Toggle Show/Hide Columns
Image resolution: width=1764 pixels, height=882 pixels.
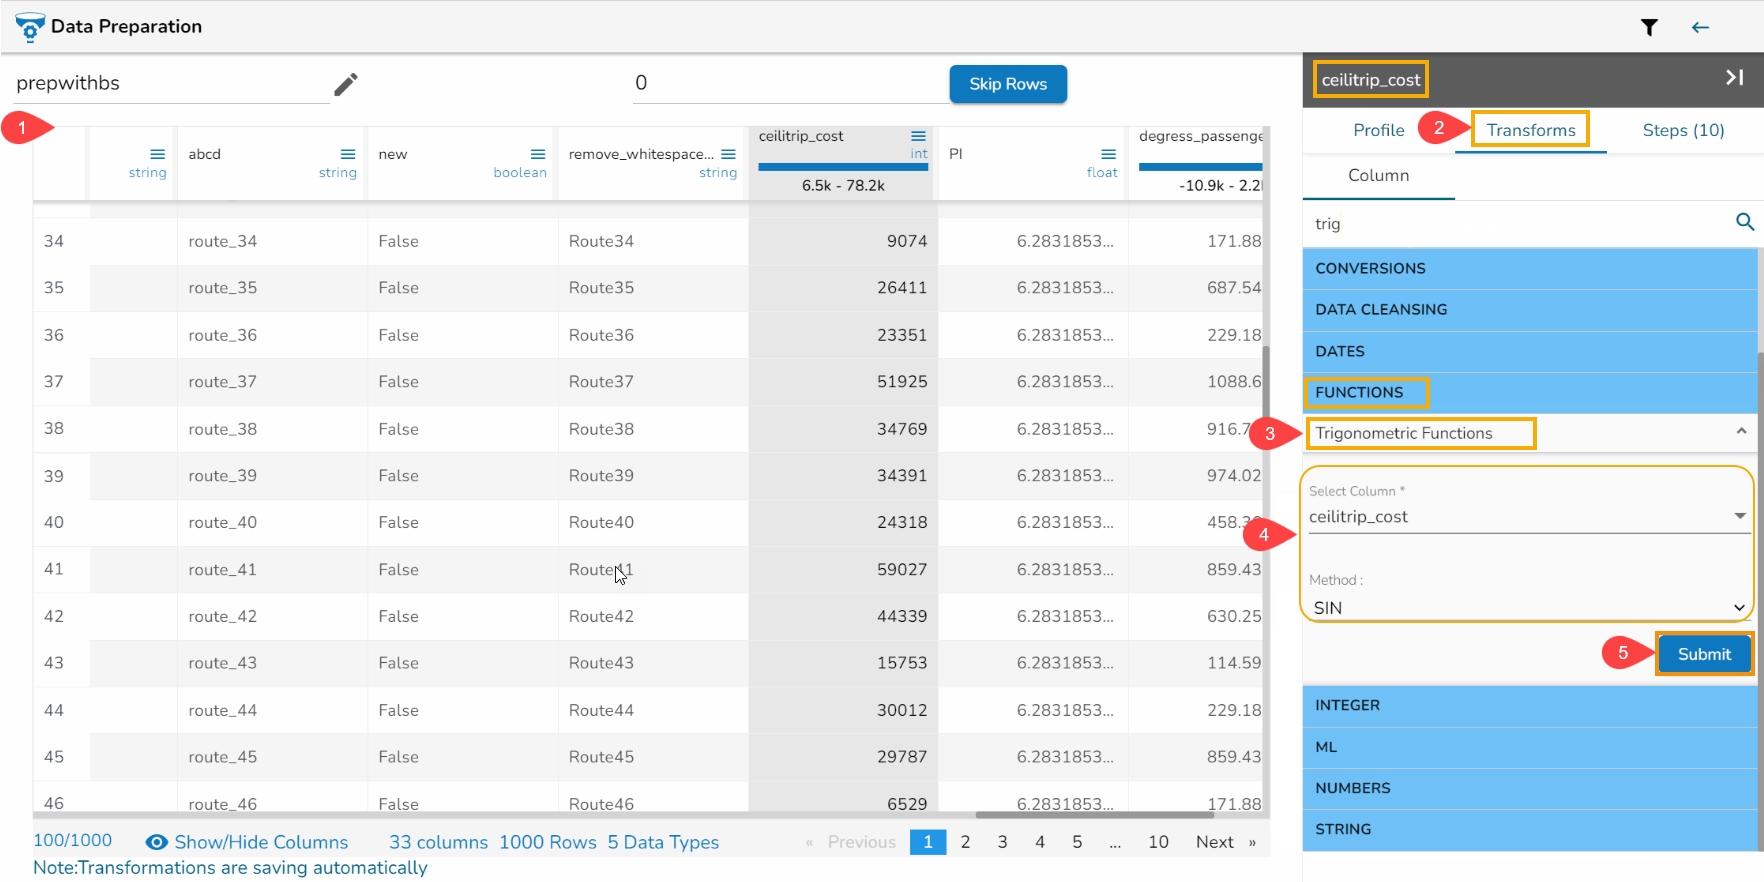click(x=247, y=842)
